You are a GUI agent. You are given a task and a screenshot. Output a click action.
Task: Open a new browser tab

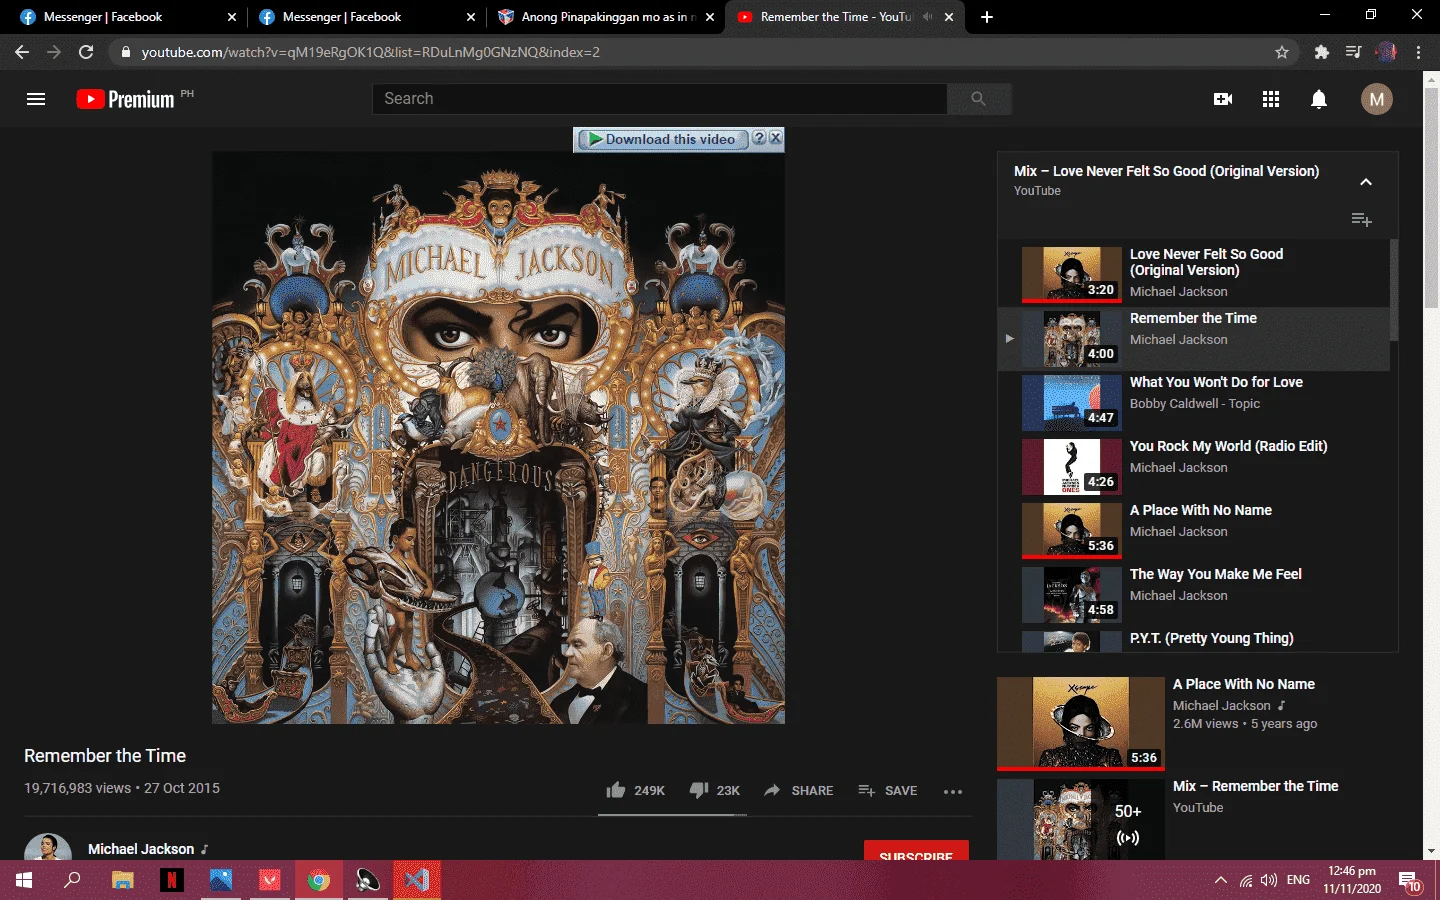(987, 17)
